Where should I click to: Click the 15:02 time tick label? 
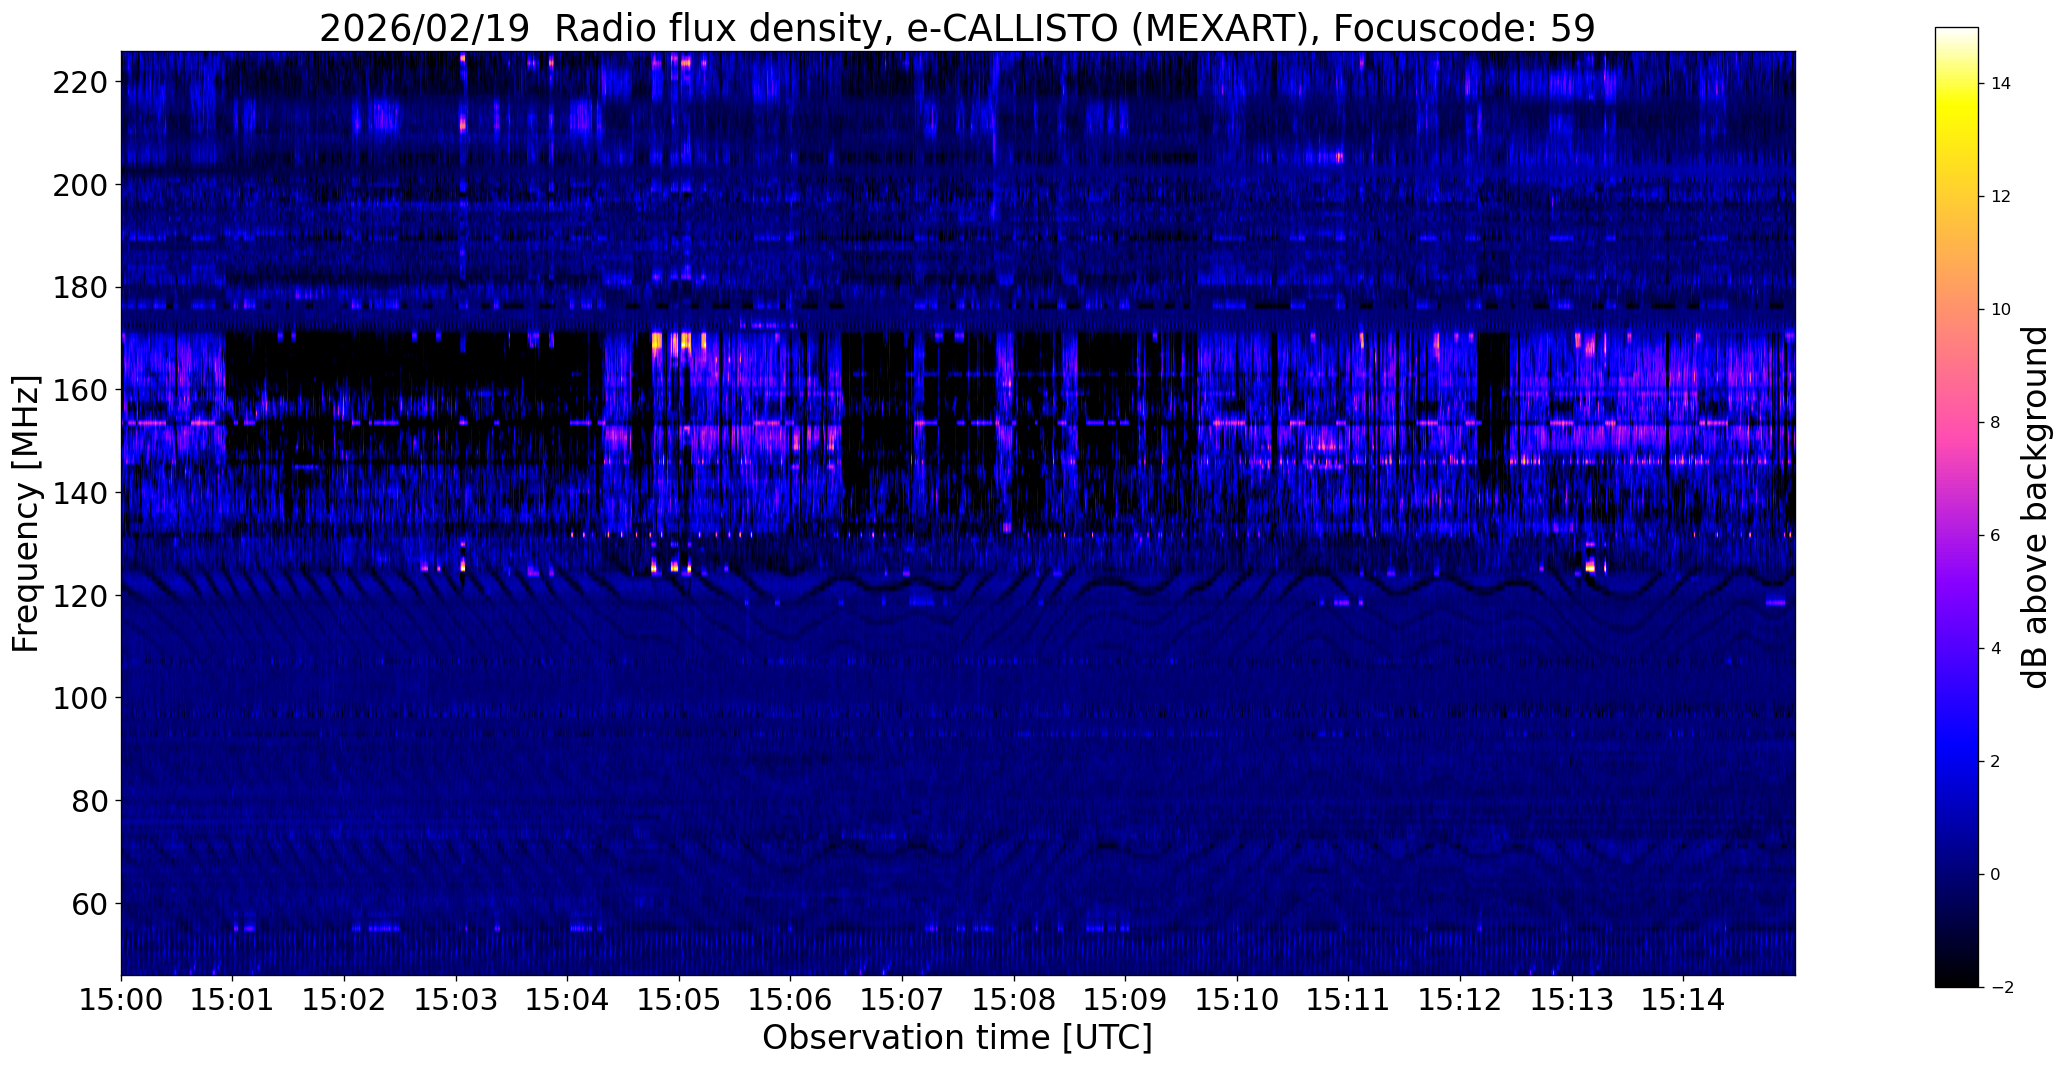[345, 1000]
